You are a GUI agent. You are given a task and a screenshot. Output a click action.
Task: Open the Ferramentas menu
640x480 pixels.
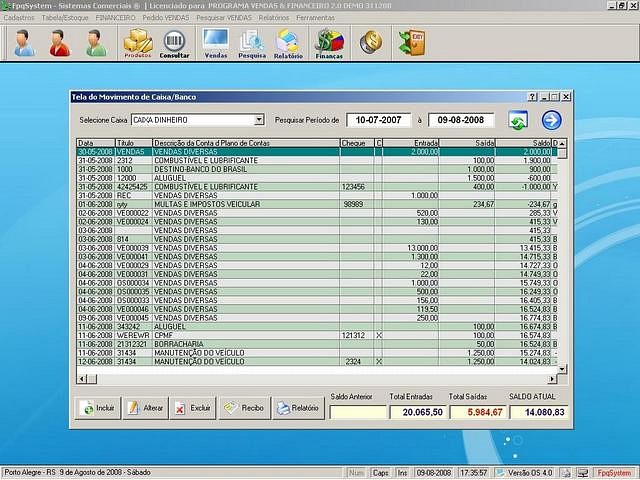tap(316, 18)
